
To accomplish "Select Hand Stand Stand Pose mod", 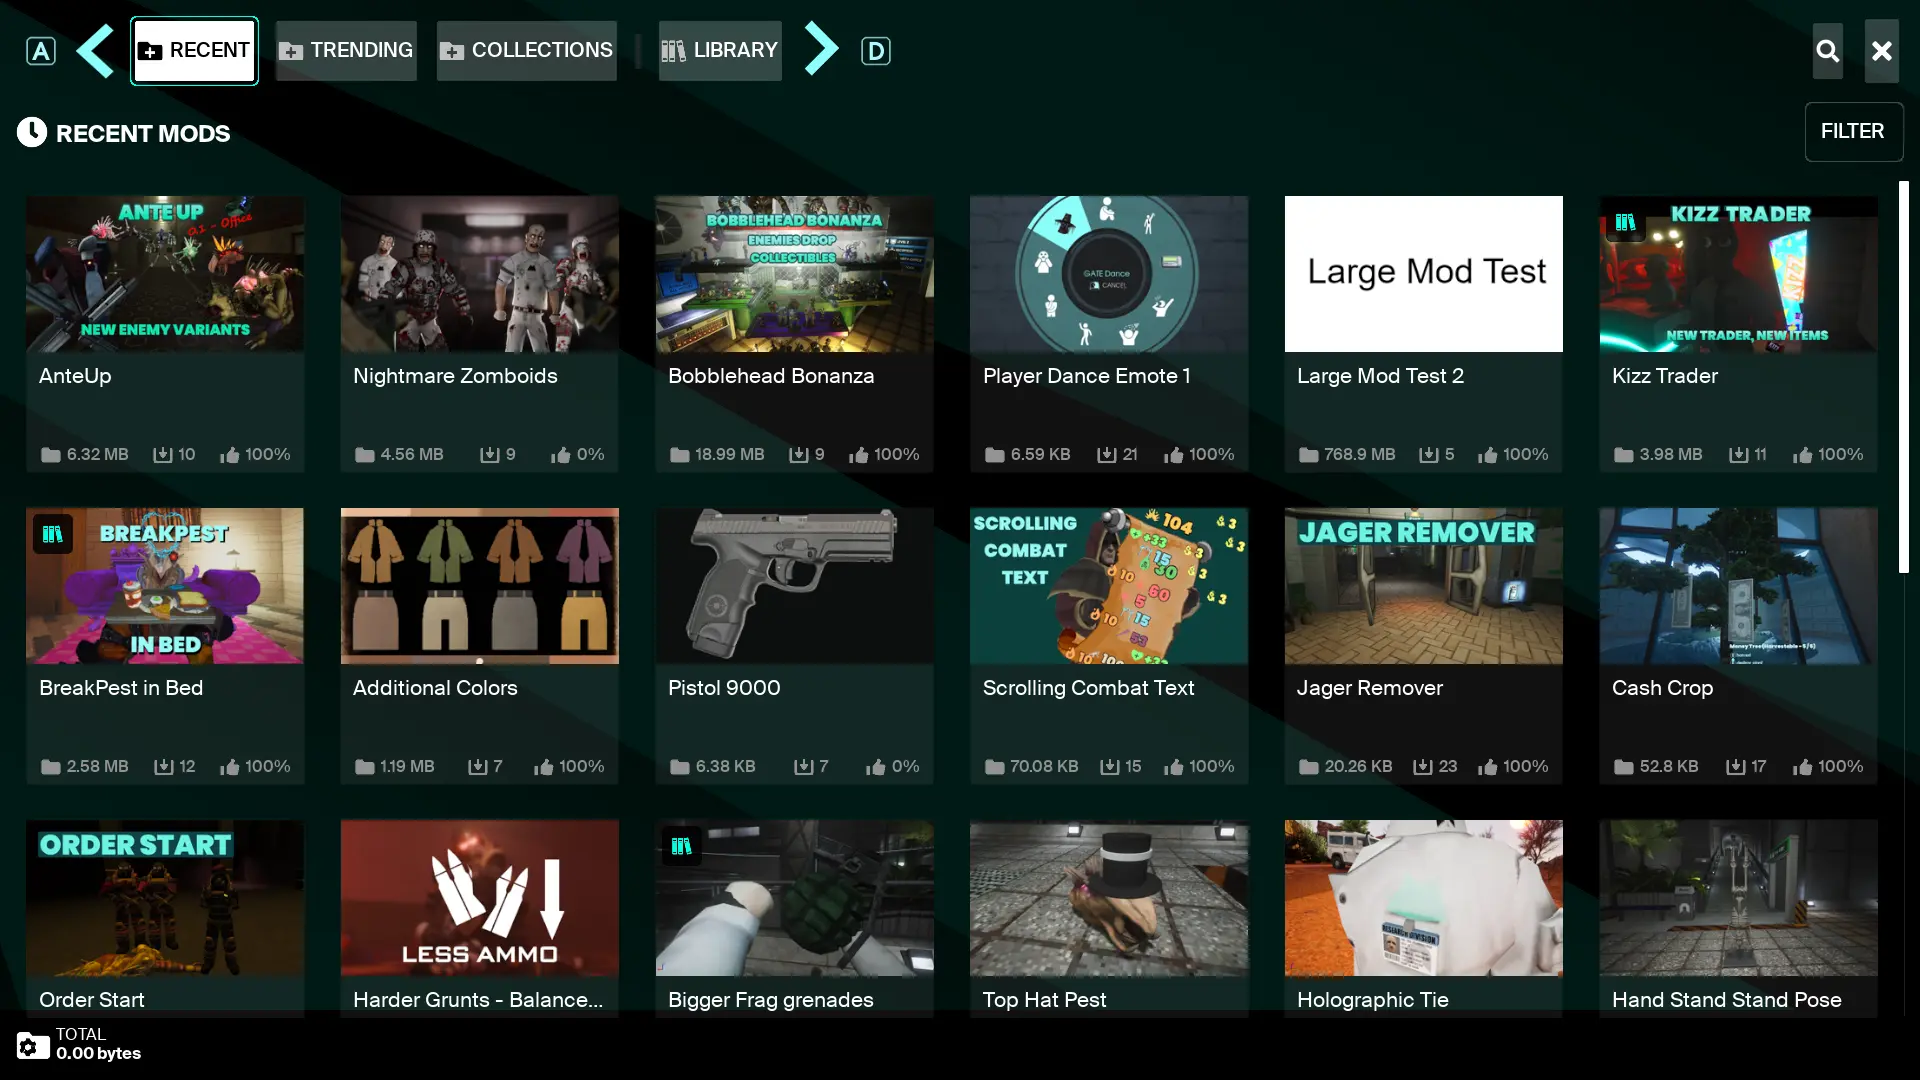I will pyautogui.click(x=1738, y=919).
